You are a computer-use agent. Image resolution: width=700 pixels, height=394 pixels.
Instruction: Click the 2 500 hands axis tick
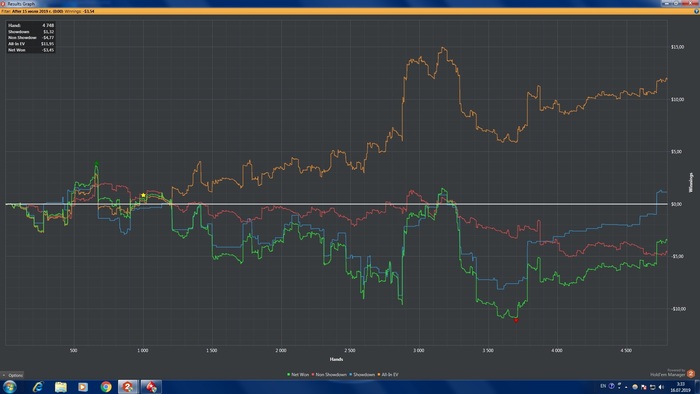pyautogui.click(x=350, y=350)
